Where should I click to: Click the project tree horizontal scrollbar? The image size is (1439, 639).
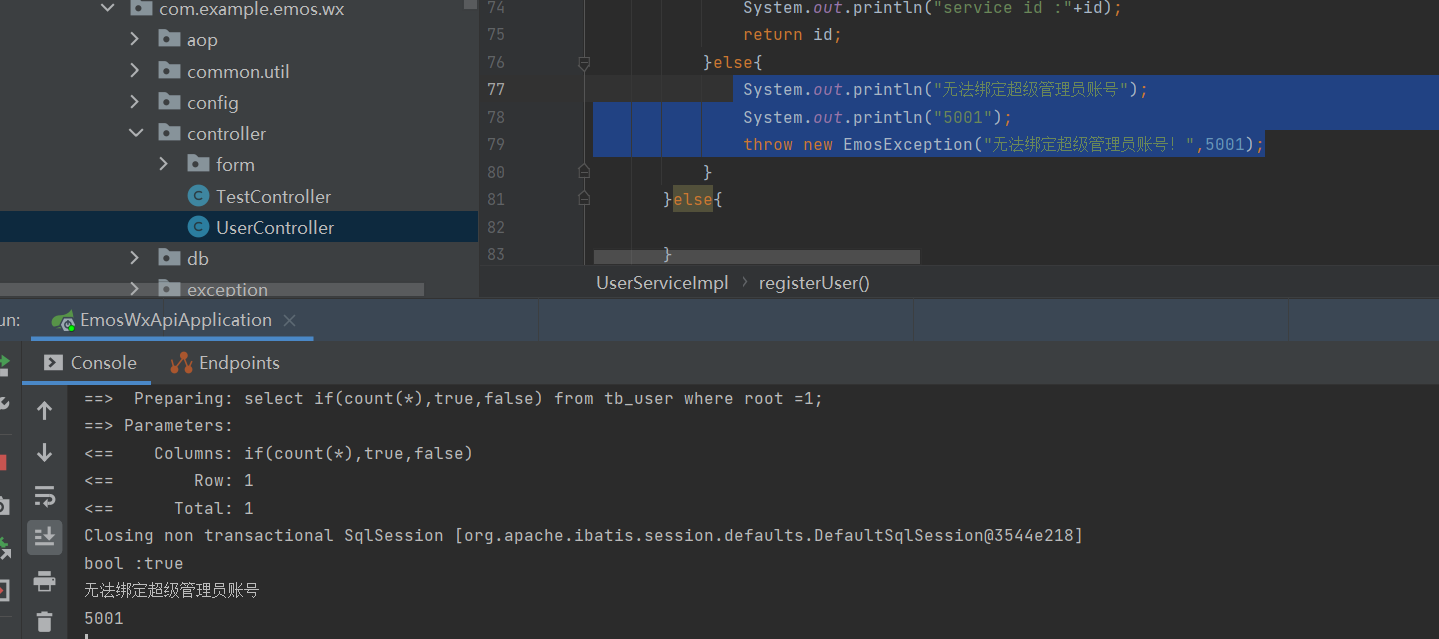(x=212, y=290)
